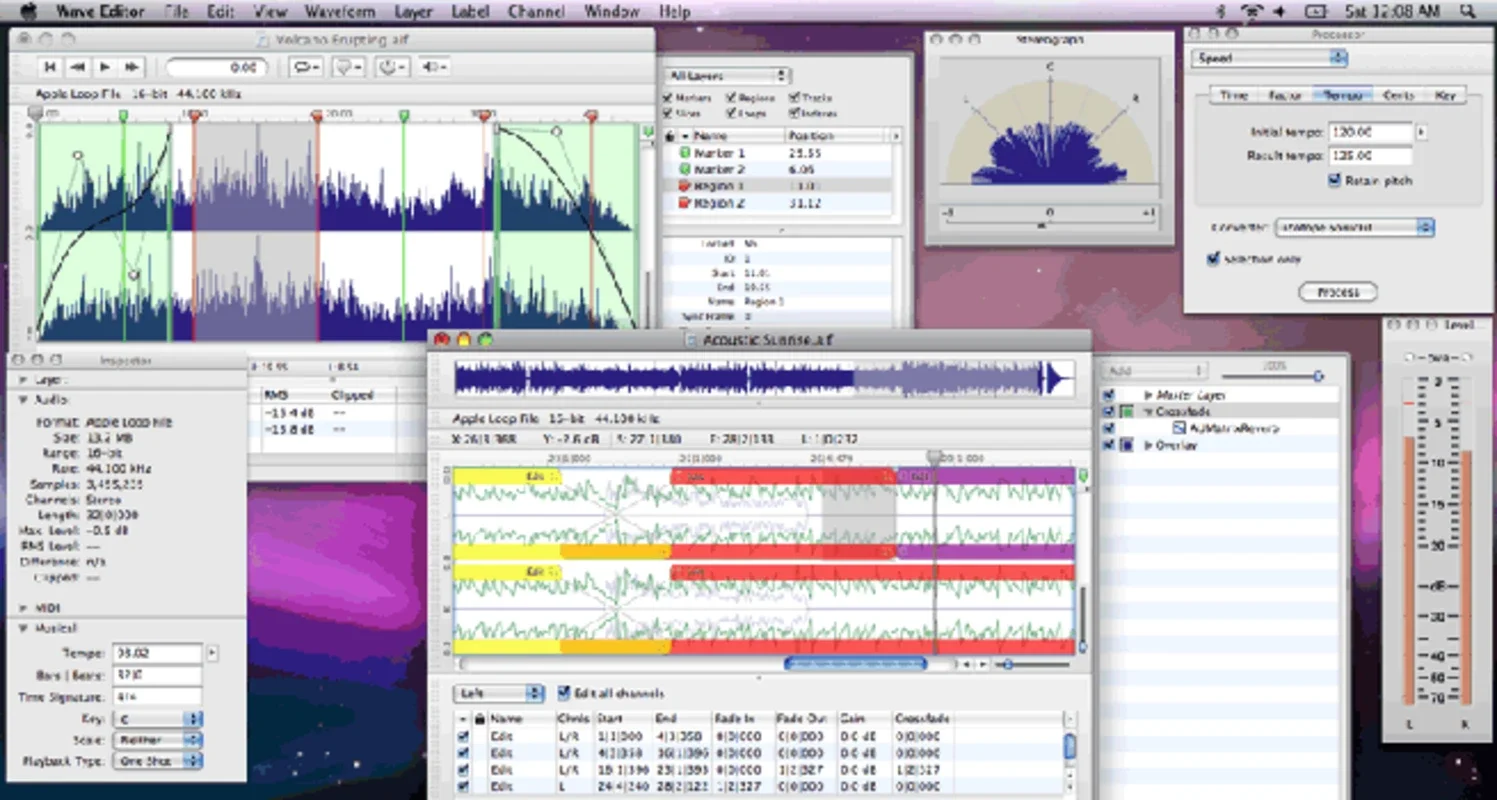Screen dimensions: 1497x800
Task: Click the rewind button in Volcano toolbar
Action: coord(77,67)
